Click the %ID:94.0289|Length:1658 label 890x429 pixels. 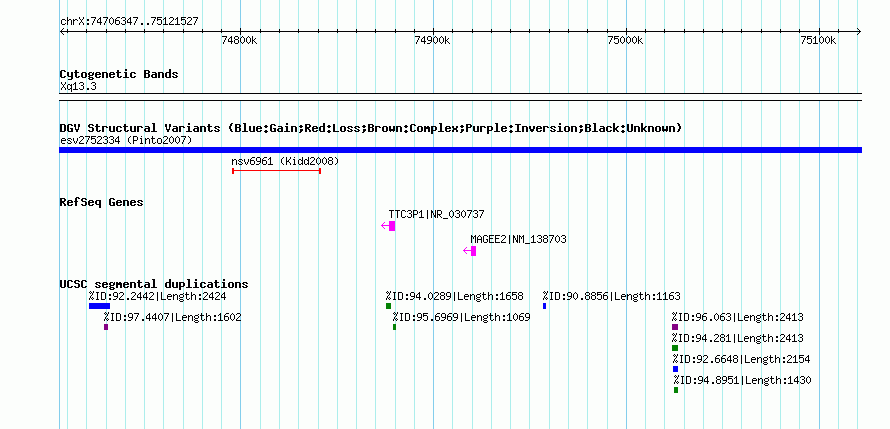point(455,296)
